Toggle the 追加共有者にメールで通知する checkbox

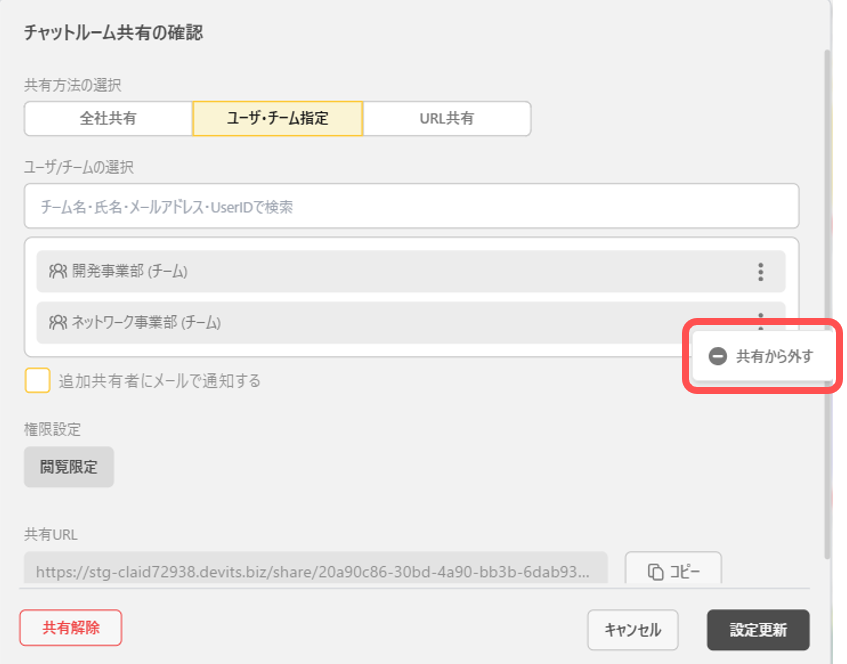click(x=38, y=381)
